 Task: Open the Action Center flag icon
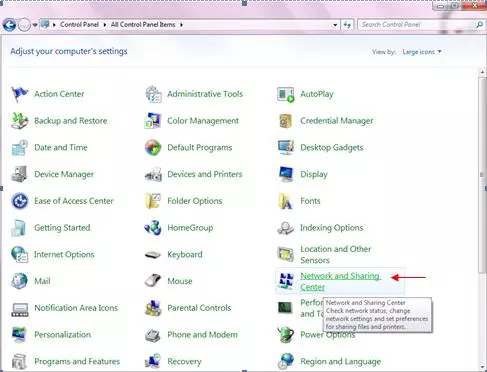[x=19, y=94]
